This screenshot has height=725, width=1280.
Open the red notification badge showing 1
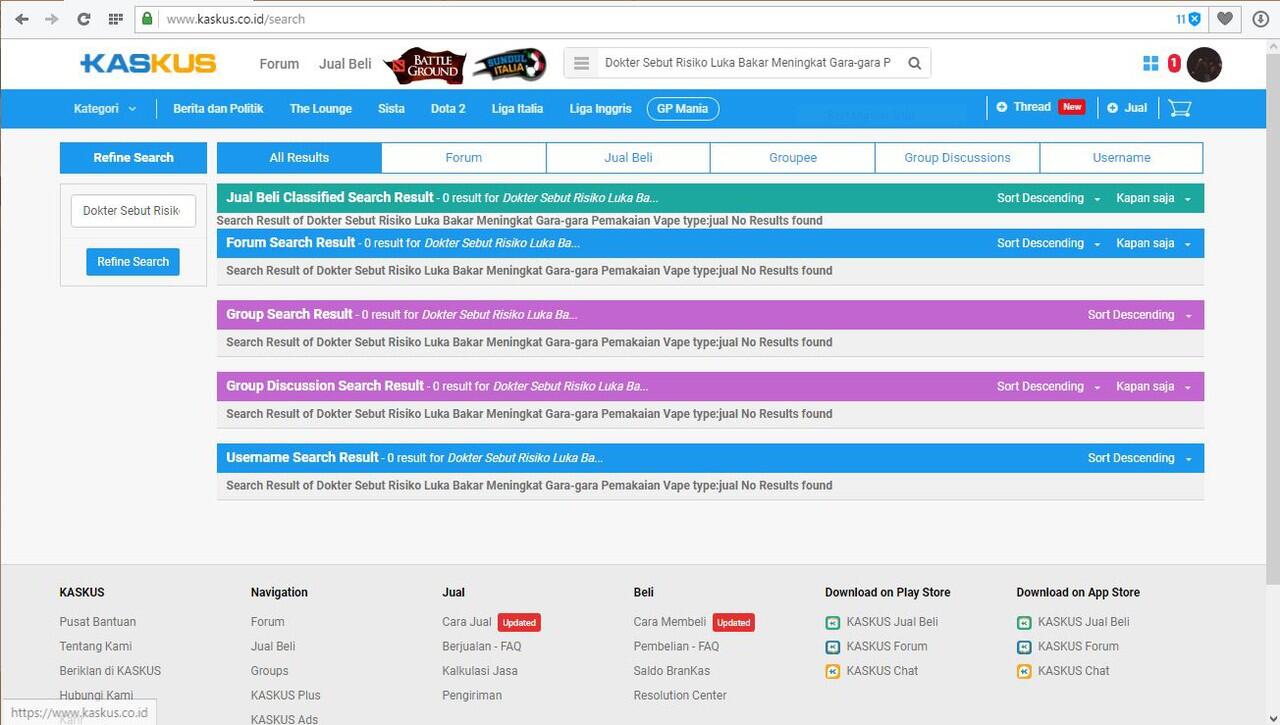click(1174, 63)
